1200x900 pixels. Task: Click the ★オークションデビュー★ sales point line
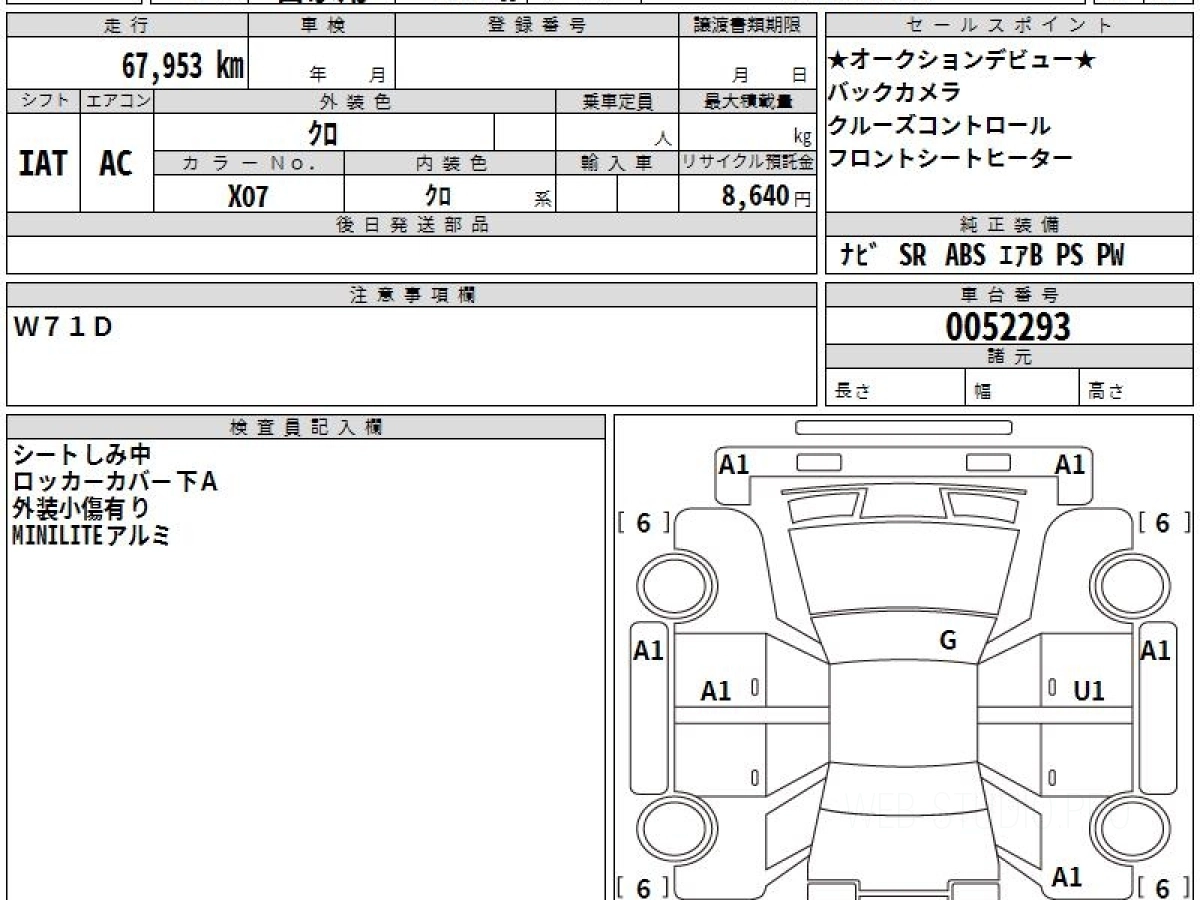coord(963,60)
